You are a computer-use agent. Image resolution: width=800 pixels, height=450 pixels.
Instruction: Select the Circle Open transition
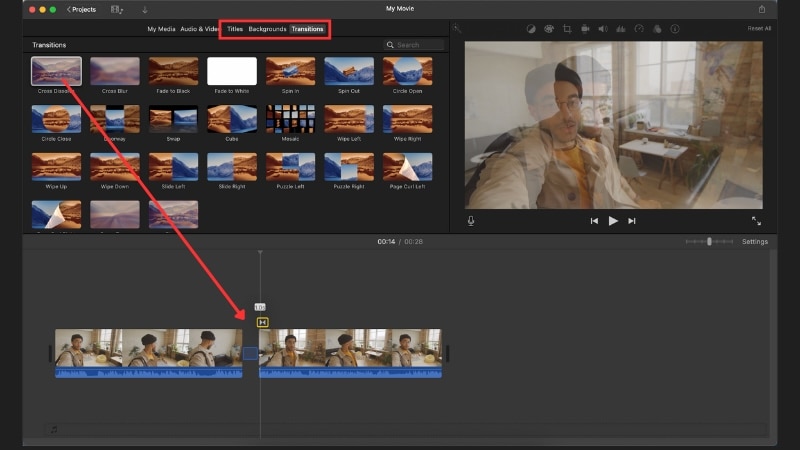pyautogui.click(x=407, y=71)
